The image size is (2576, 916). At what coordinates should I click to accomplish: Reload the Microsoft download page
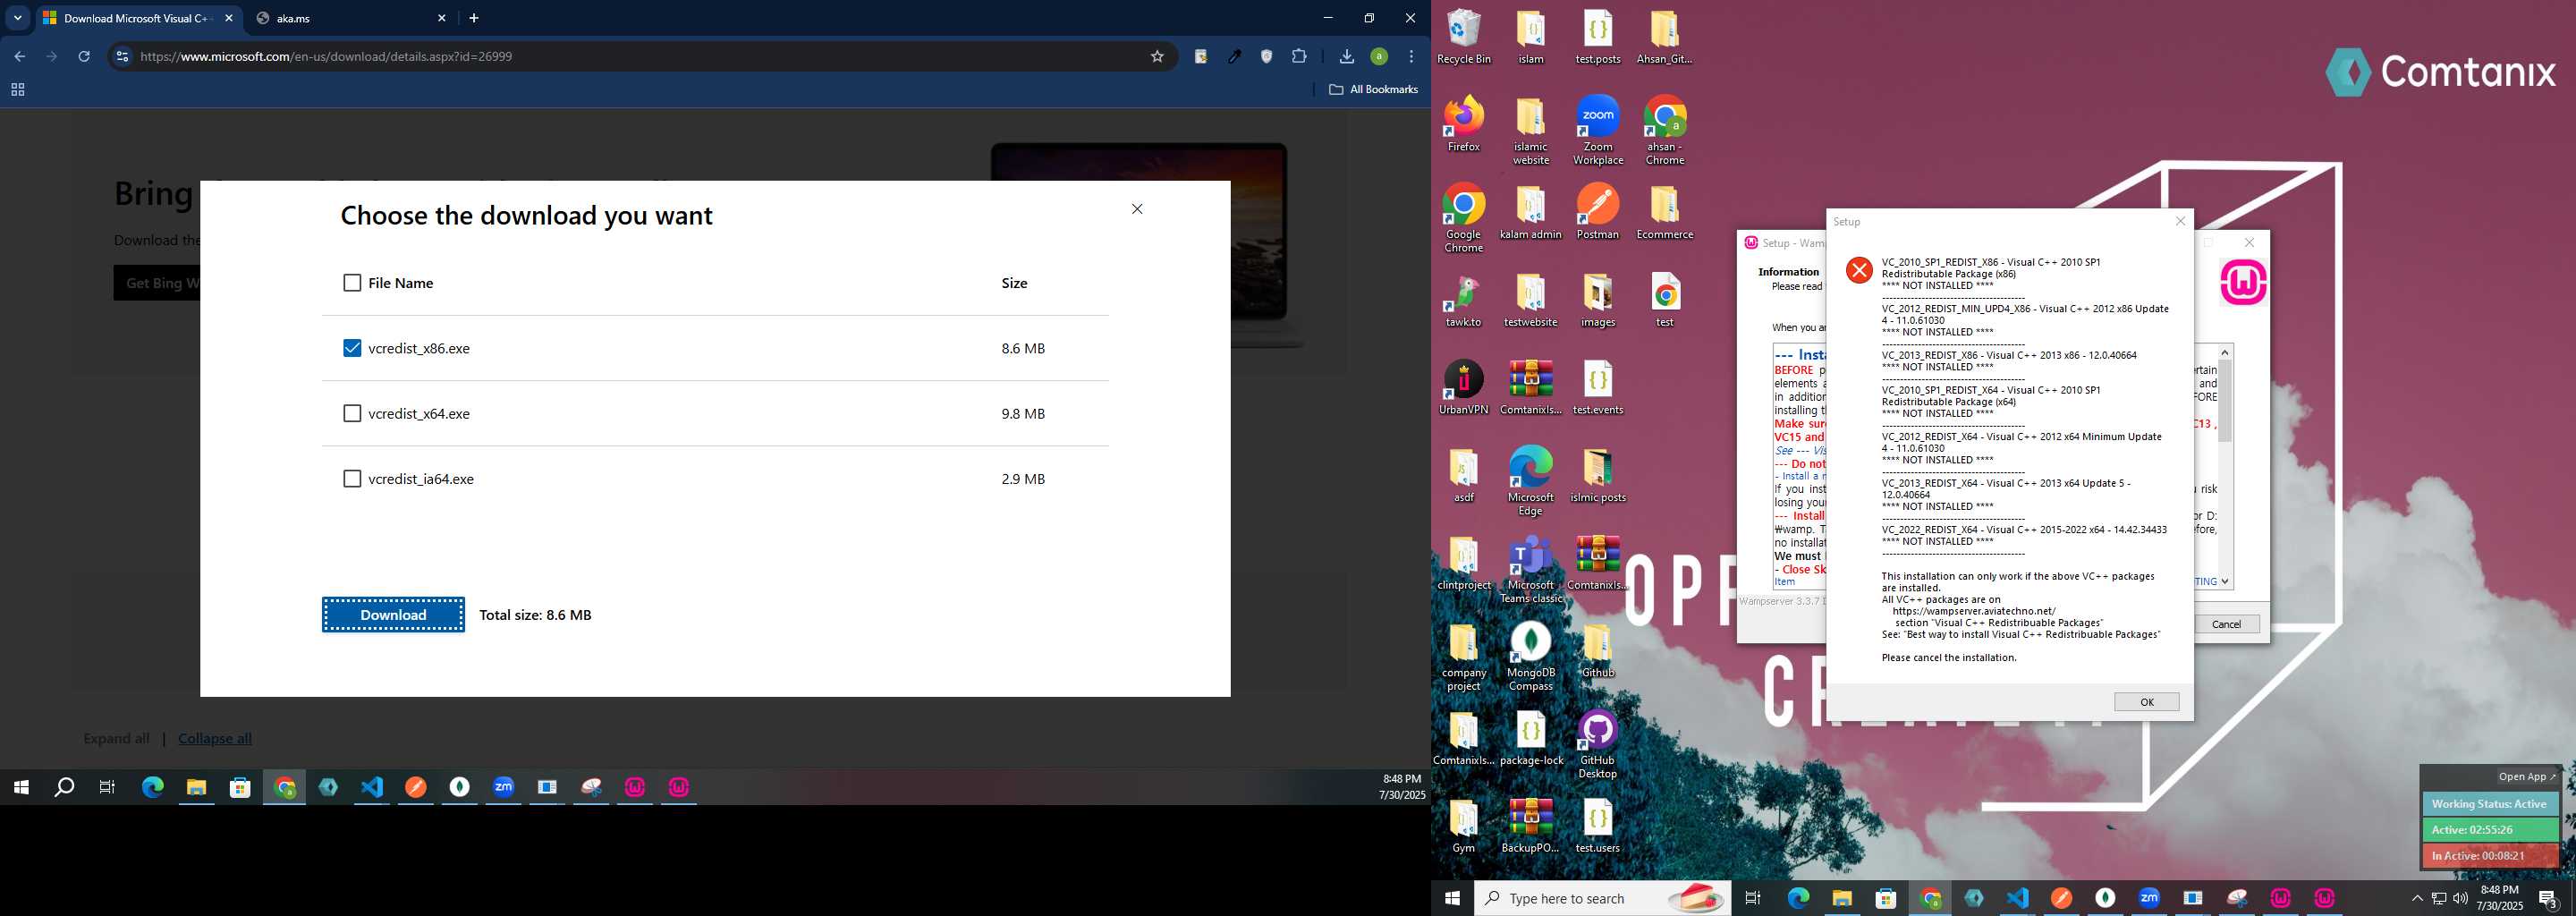(x=84, y=57)
